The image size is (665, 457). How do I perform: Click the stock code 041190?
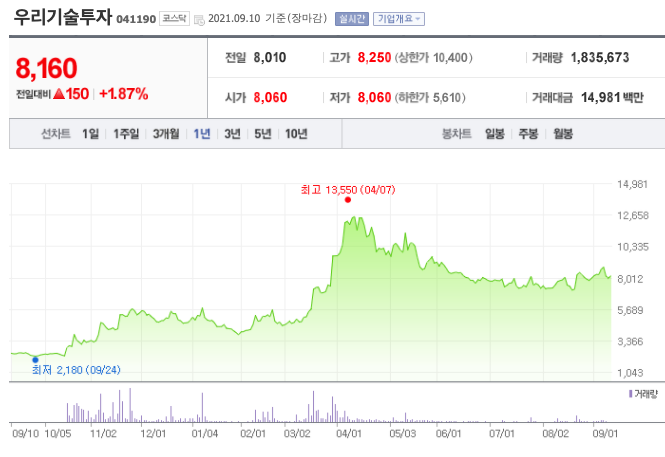136,19
